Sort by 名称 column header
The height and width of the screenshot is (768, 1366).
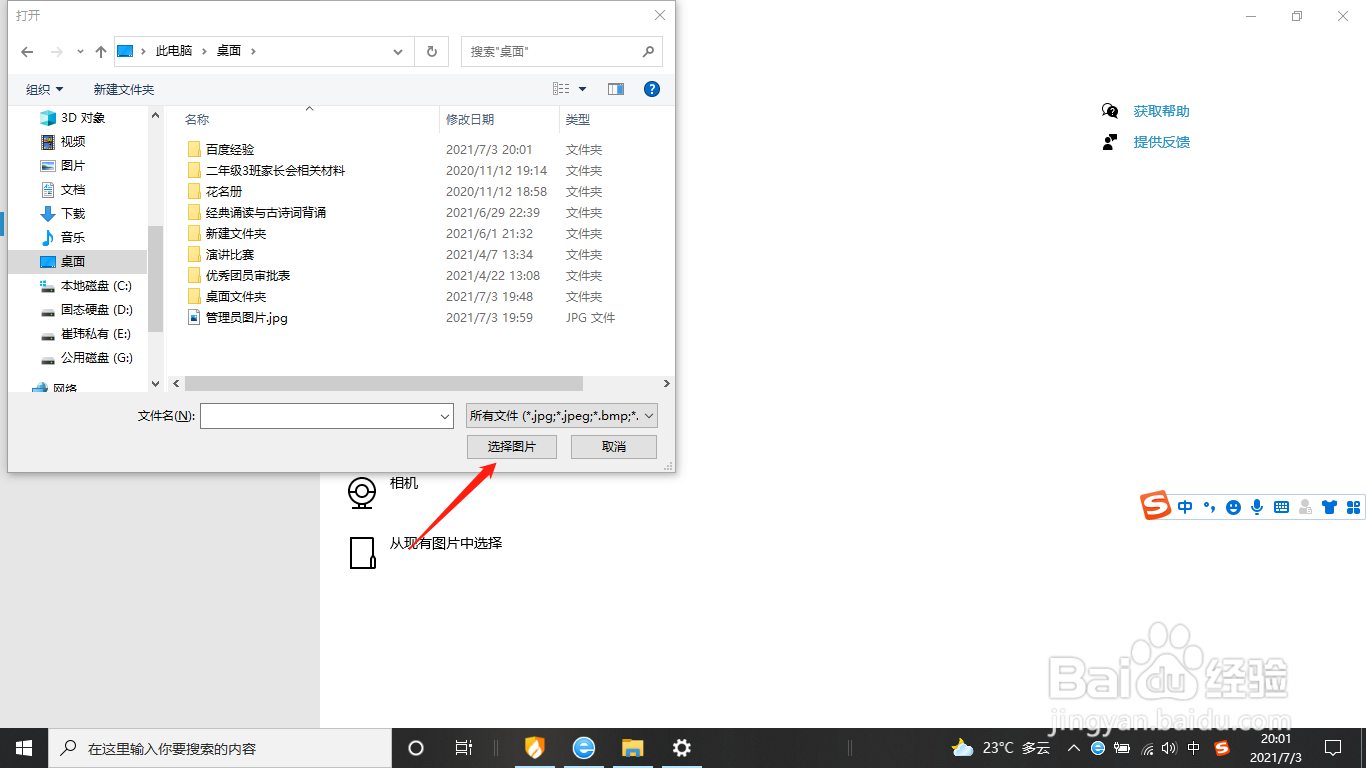click(x=197, y=119)
